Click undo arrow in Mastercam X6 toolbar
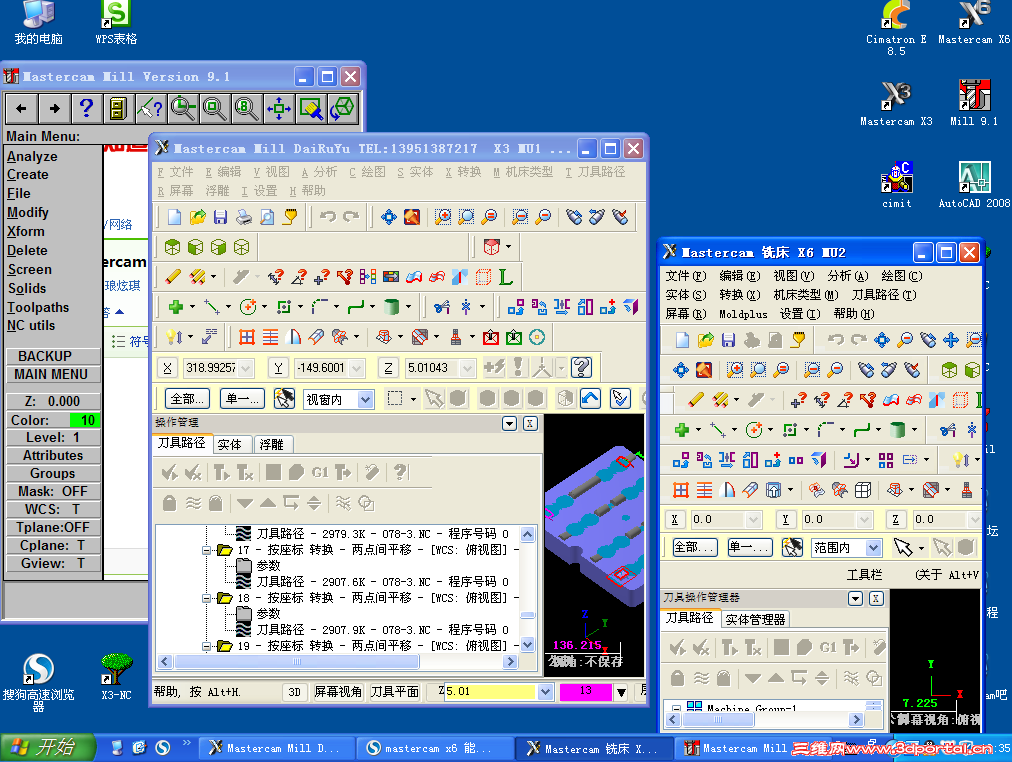The width and height of the screenshot is (1012, 762). (836, 339)
